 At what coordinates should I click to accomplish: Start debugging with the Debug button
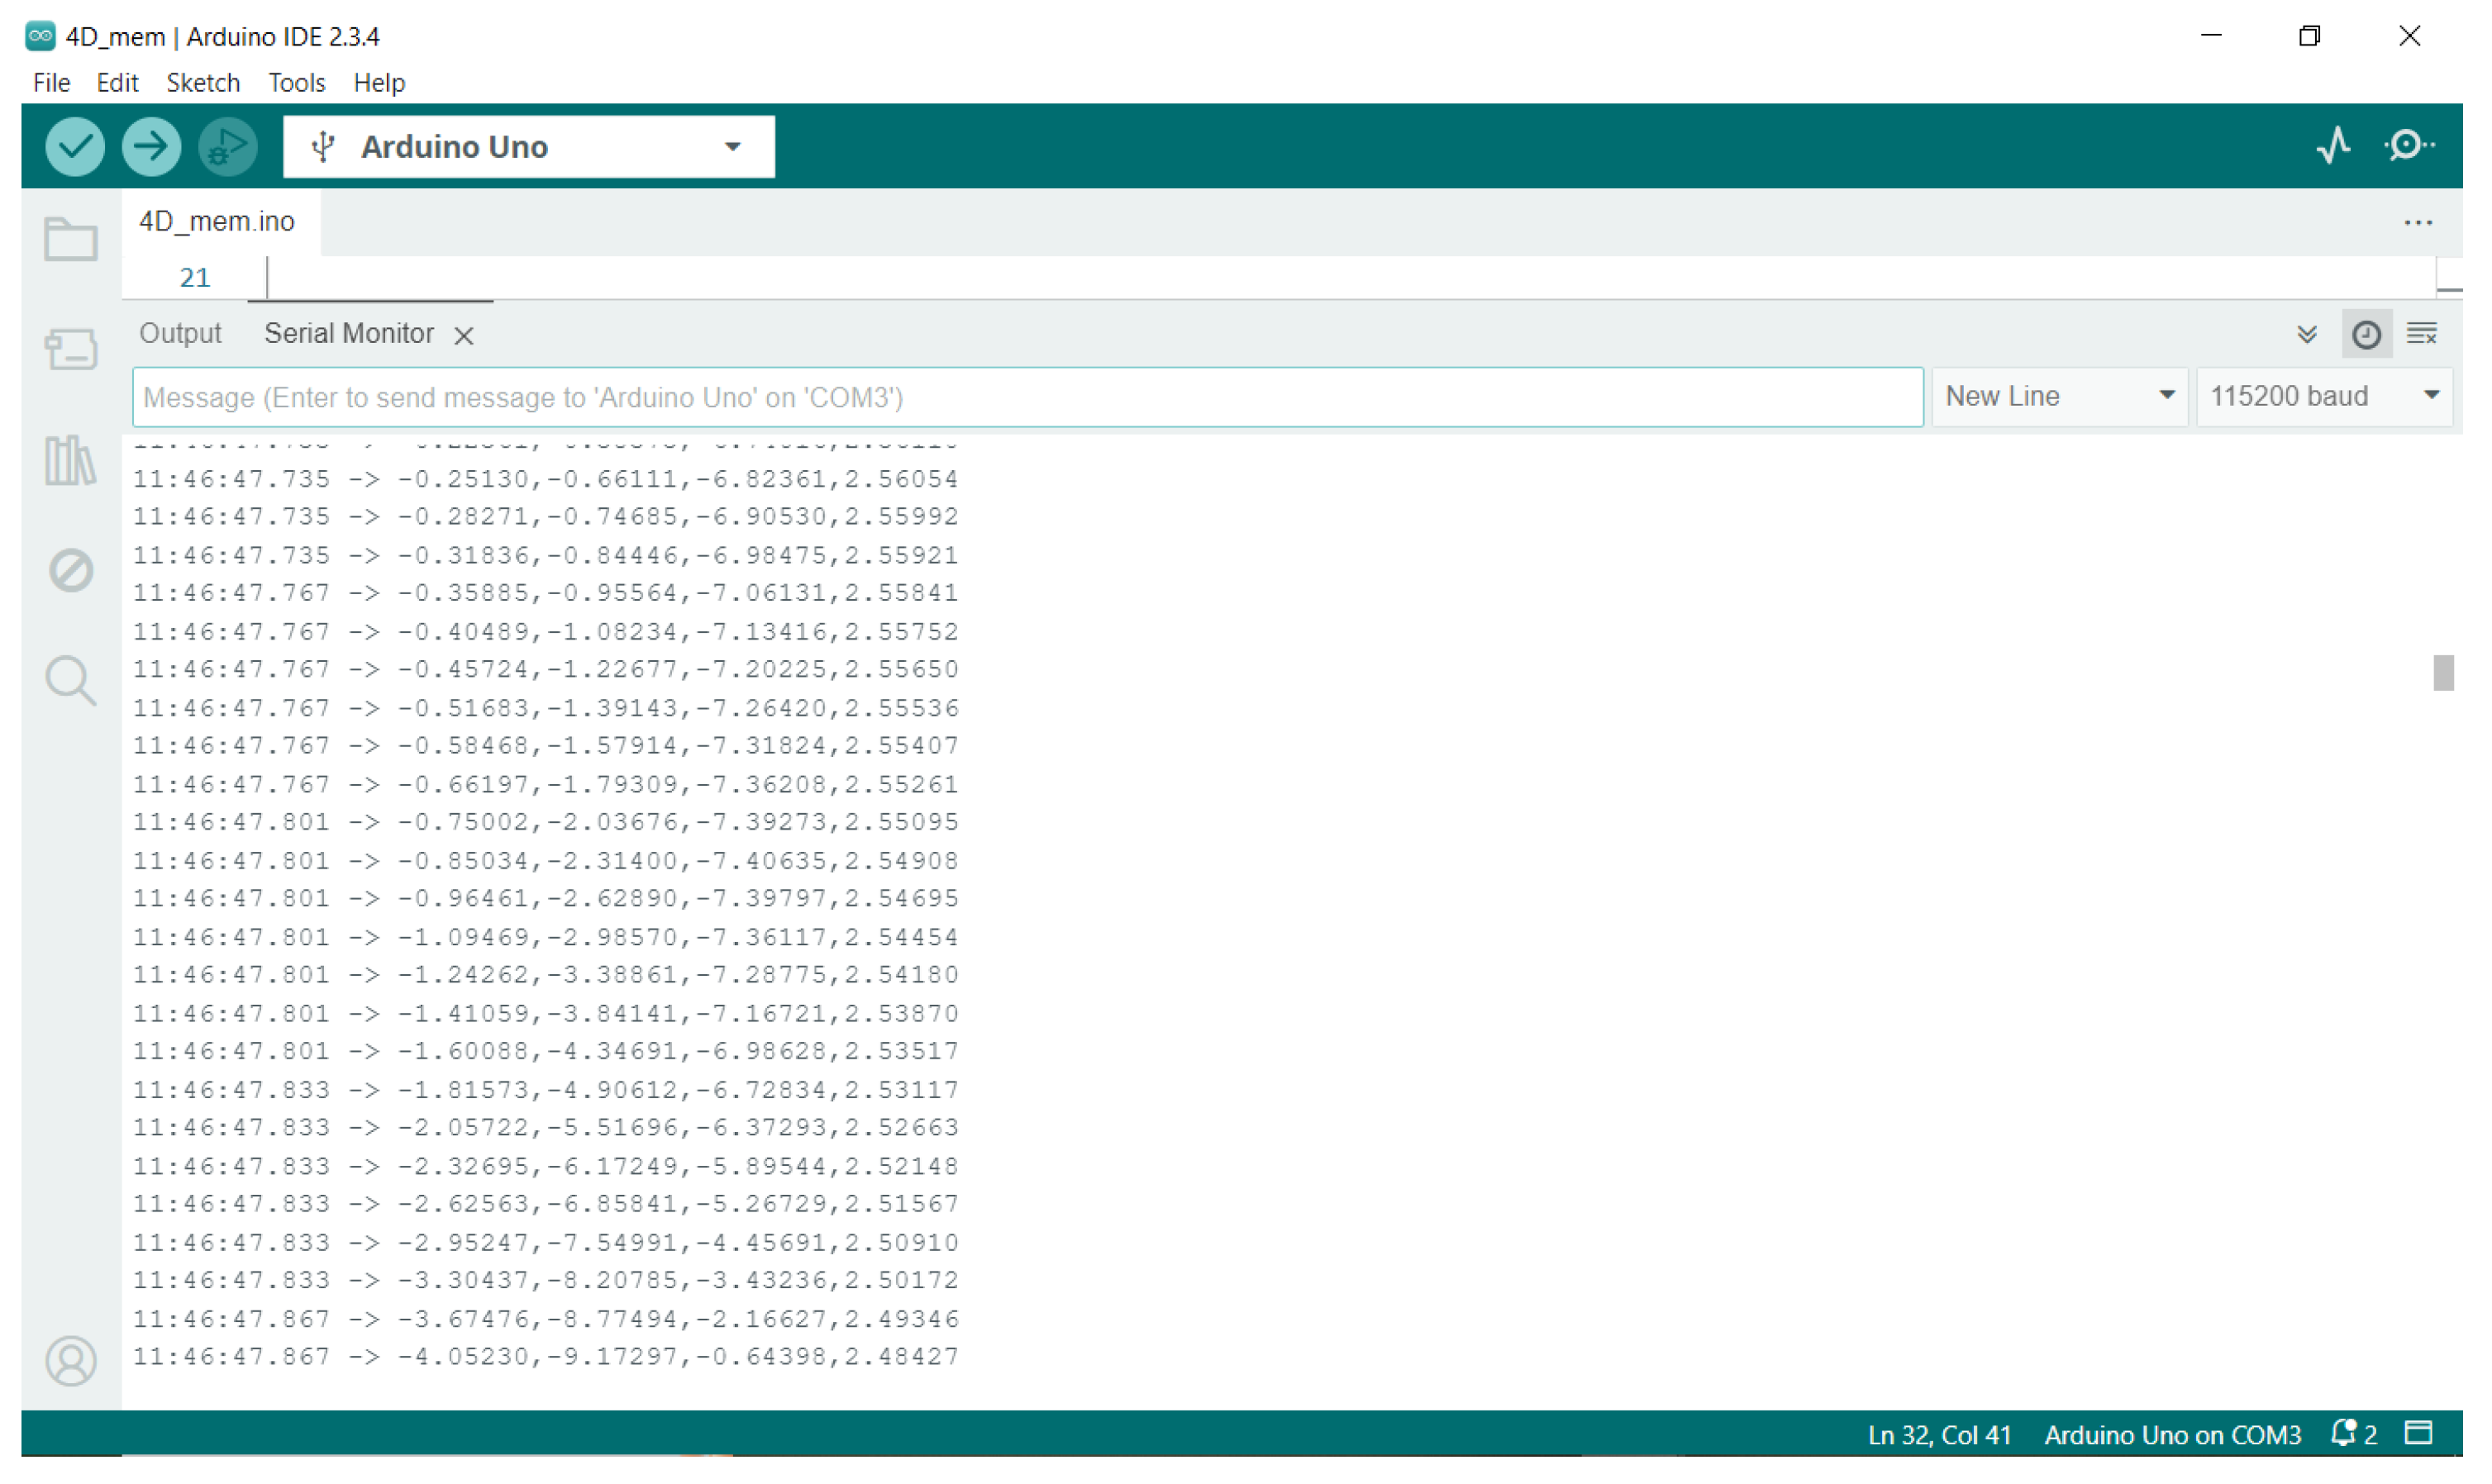pyautogui.click(x=228, y=147)
